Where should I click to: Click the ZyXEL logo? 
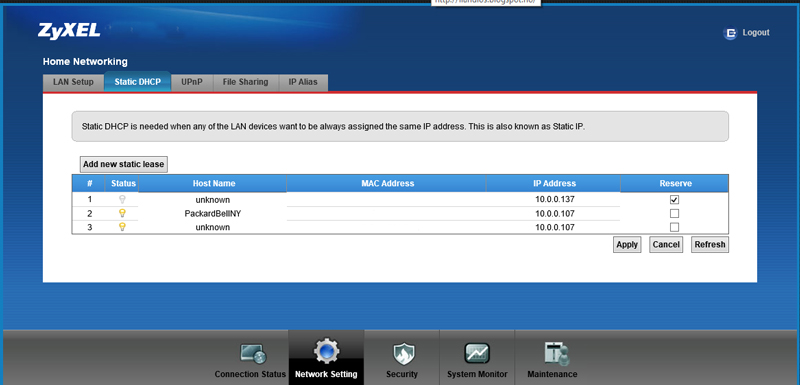69,31
